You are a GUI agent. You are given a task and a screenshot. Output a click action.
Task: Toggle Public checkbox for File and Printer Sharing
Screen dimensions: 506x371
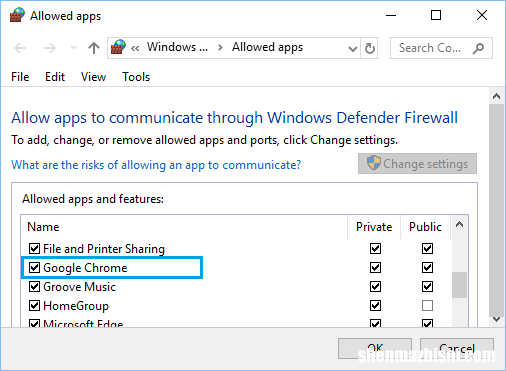pyautogui.click(x=427, y=248)
